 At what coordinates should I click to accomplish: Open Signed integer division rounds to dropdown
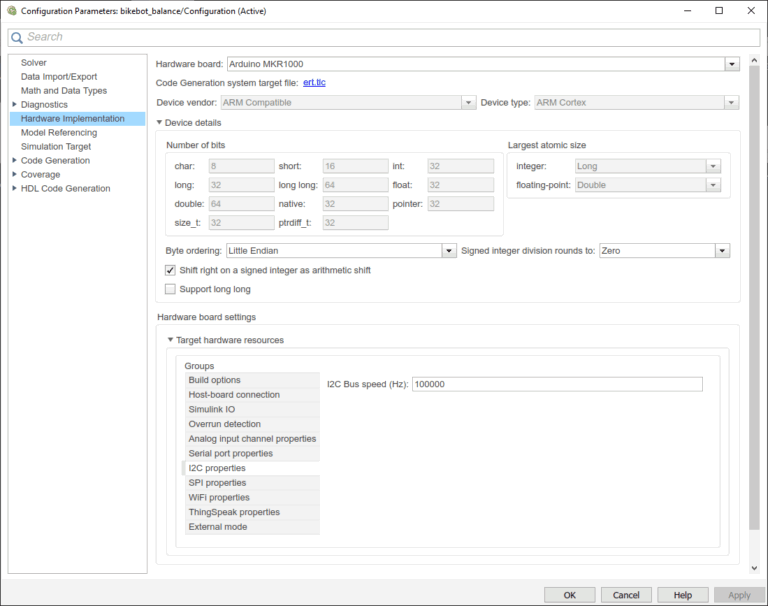[721, 251]
